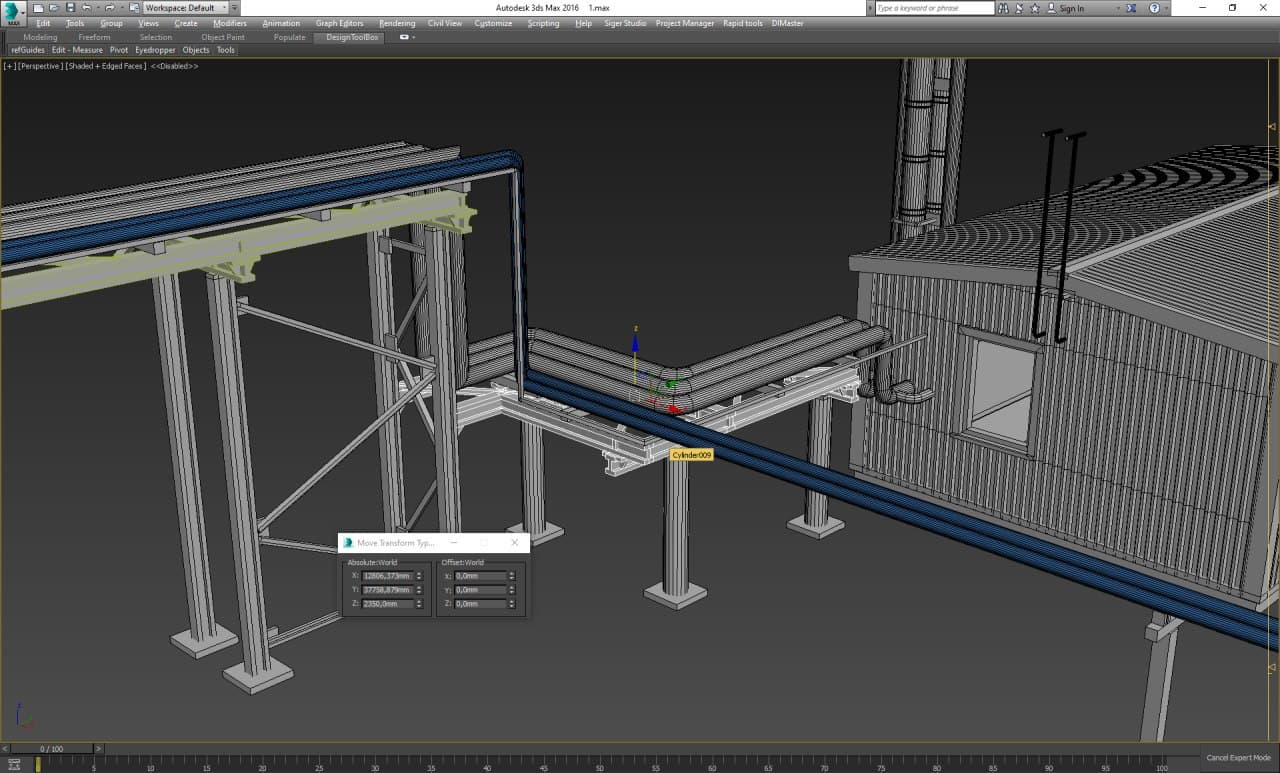Open the Shaded + Edged Faces viewport menu
The width and height of the screenshot is (1280, 773).
tap(106, 66)
